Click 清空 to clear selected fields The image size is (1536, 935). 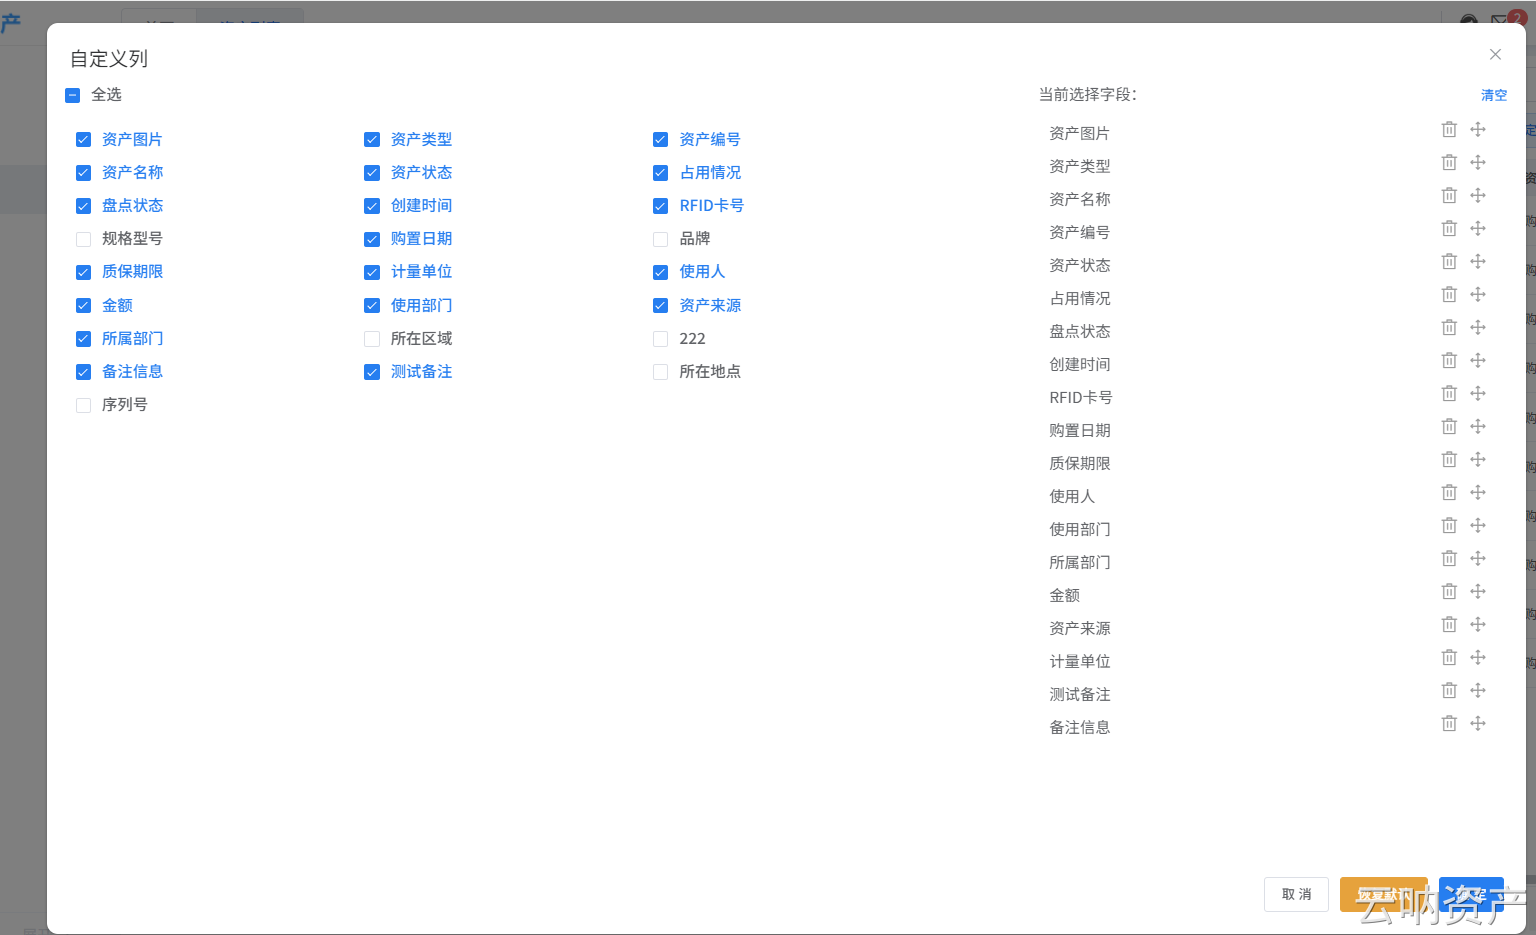click(1494, 95)
